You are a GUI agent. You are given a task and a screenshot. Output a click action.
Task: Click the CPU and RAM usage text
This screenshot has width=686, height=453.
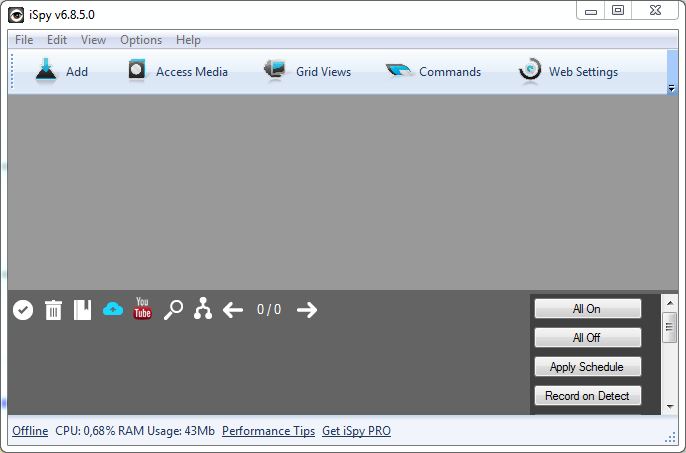click(x=135, y=431)
